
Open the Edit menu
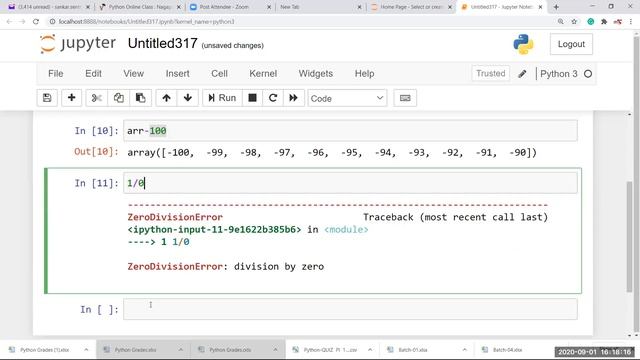pos(93,73)
